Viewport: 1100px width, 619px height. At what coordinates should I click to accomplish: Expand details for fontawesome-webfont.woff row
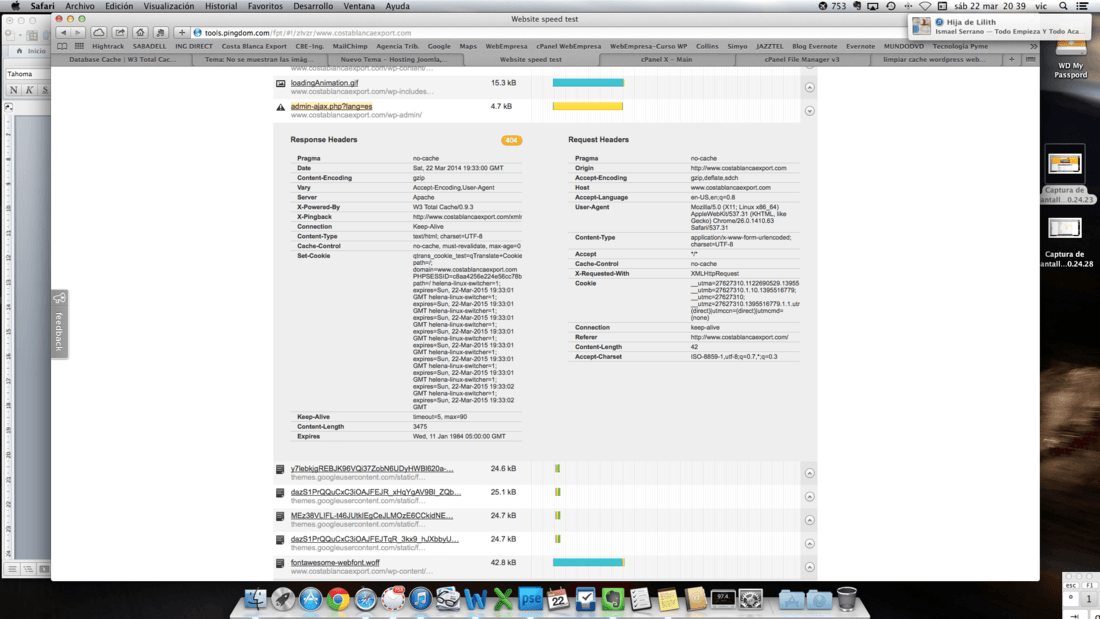pyautogui.click(x=810, y=567)
